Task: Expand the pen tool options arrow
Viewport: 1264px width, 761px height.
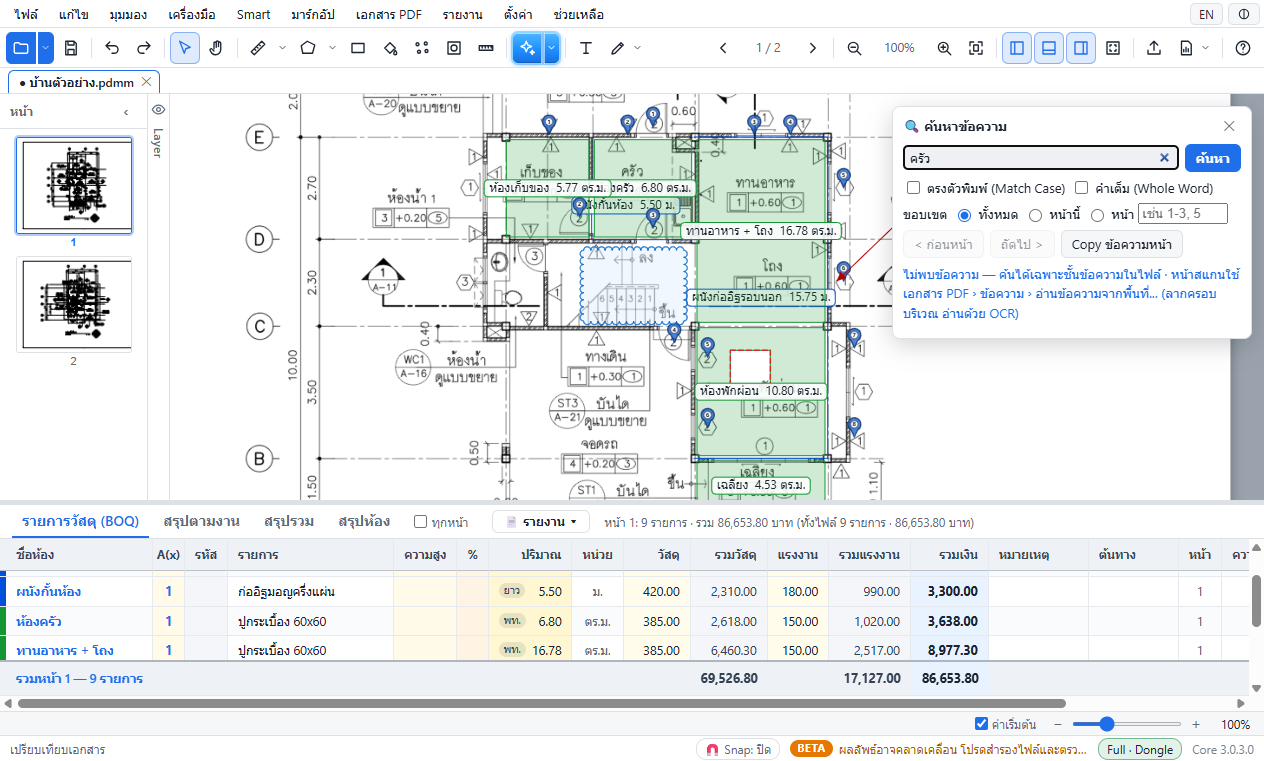Action: [x=638, y=48]
